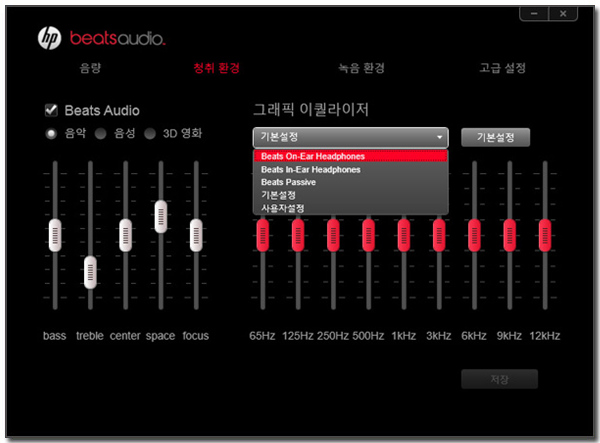Click the 125Hz equalizer slider handle

point(298,235)
